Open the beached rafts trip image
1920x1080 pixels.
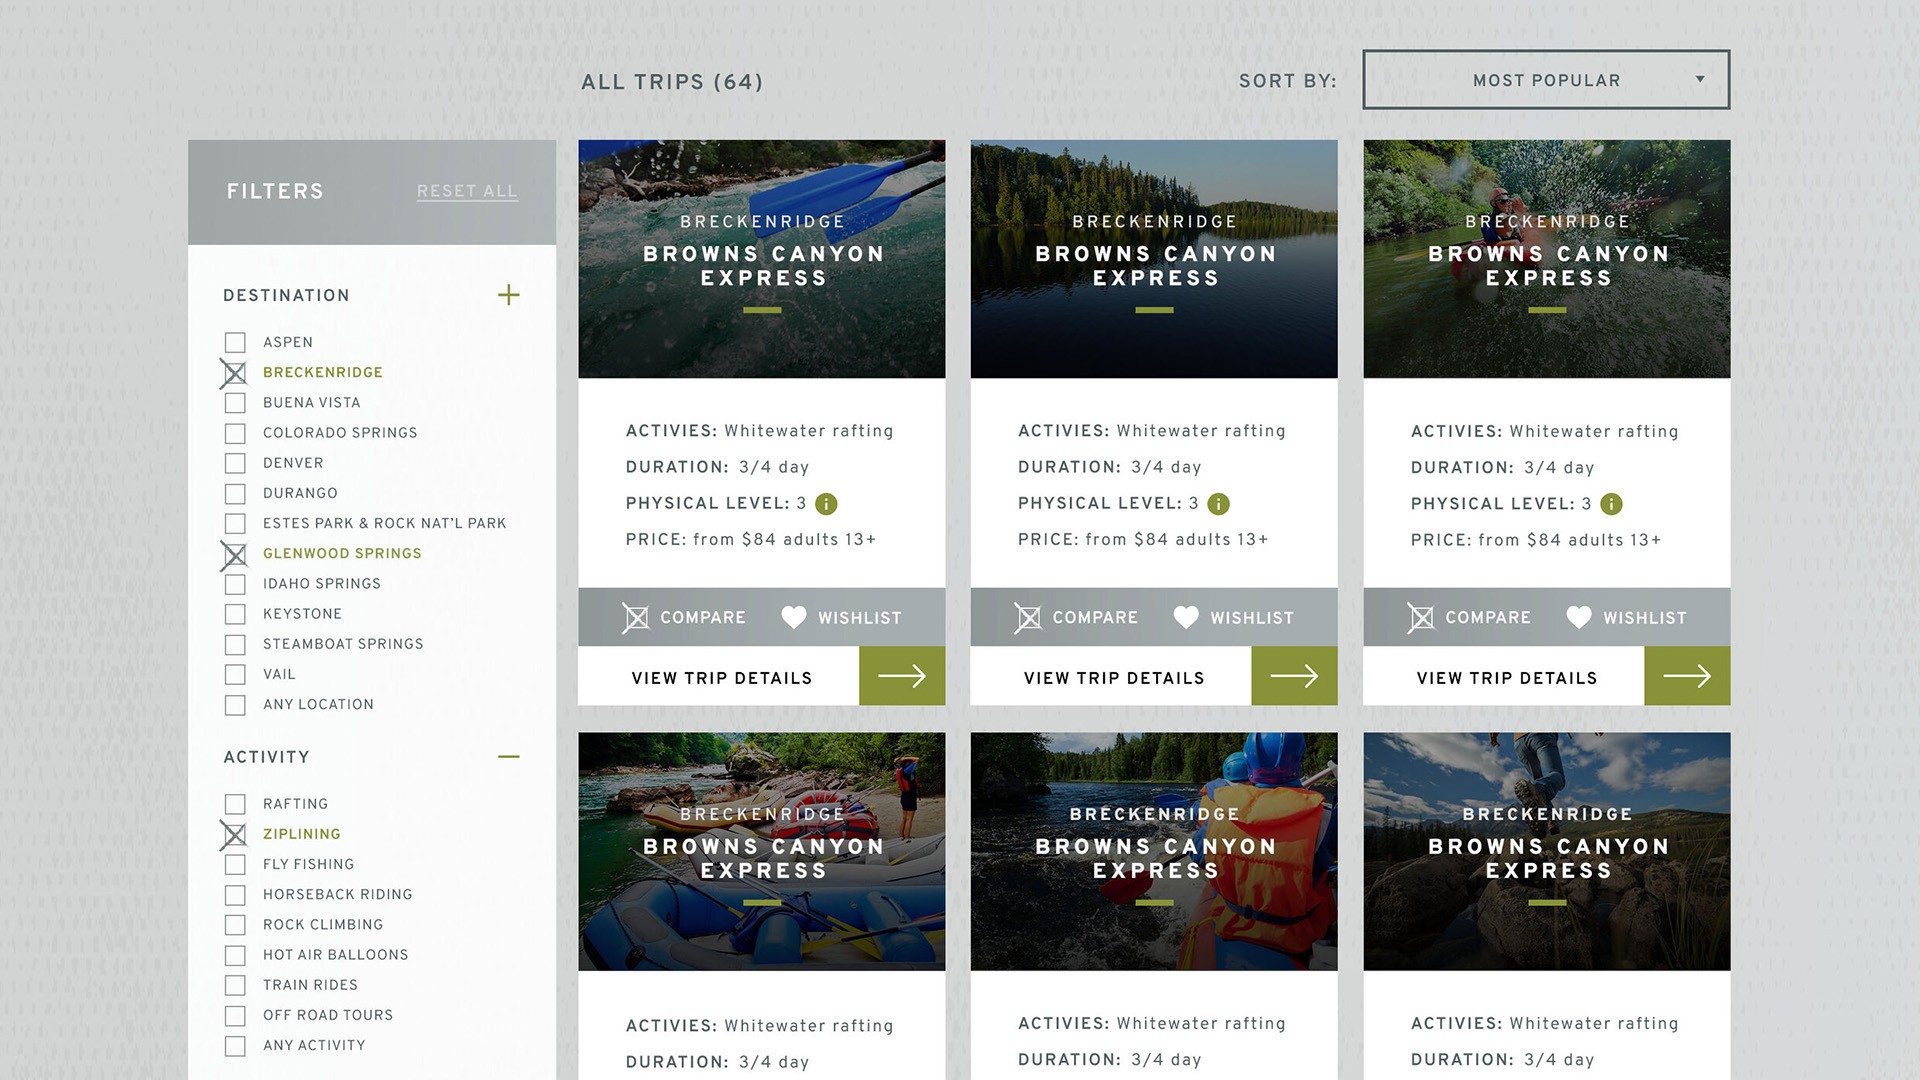[x=762, y=851]
